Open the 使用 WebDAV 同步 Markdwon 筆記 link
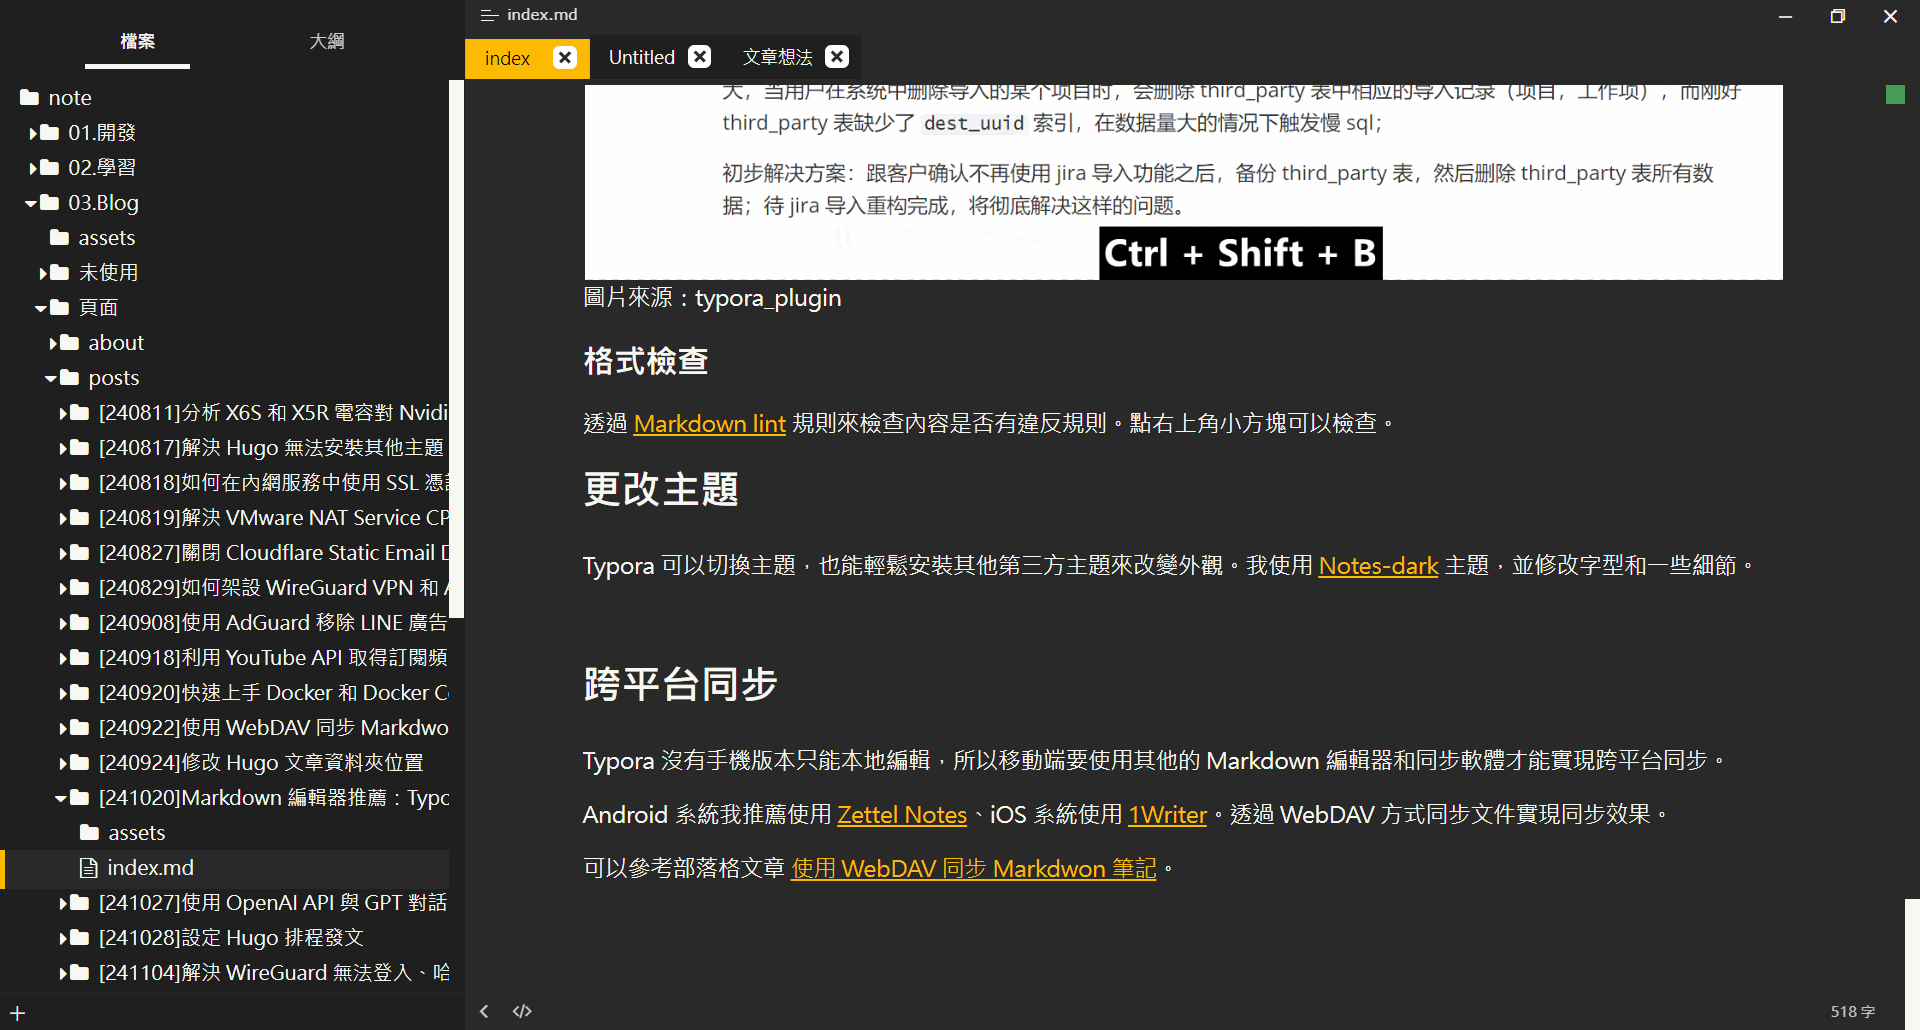The width and height of the screenshot is (1920, 1030). tap(973, 868)
